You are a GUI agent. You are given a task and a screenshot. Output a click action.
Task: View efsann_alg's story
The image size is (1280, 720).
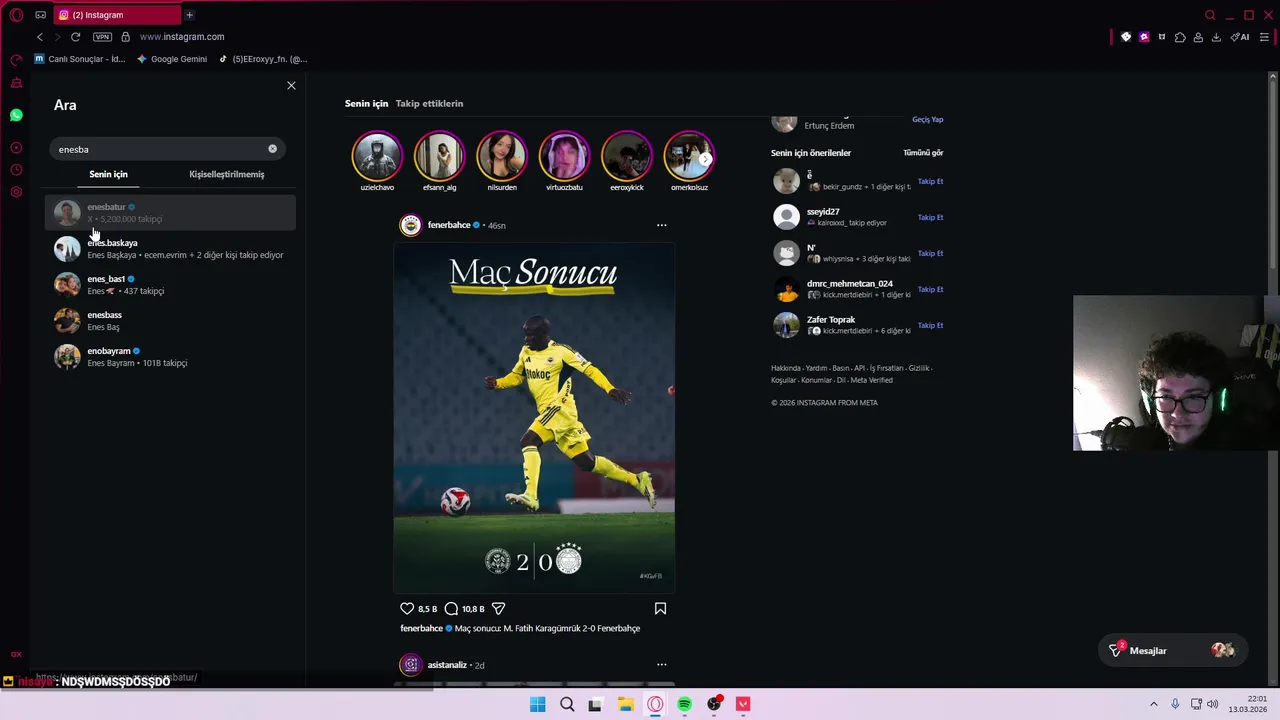[439, 157]
